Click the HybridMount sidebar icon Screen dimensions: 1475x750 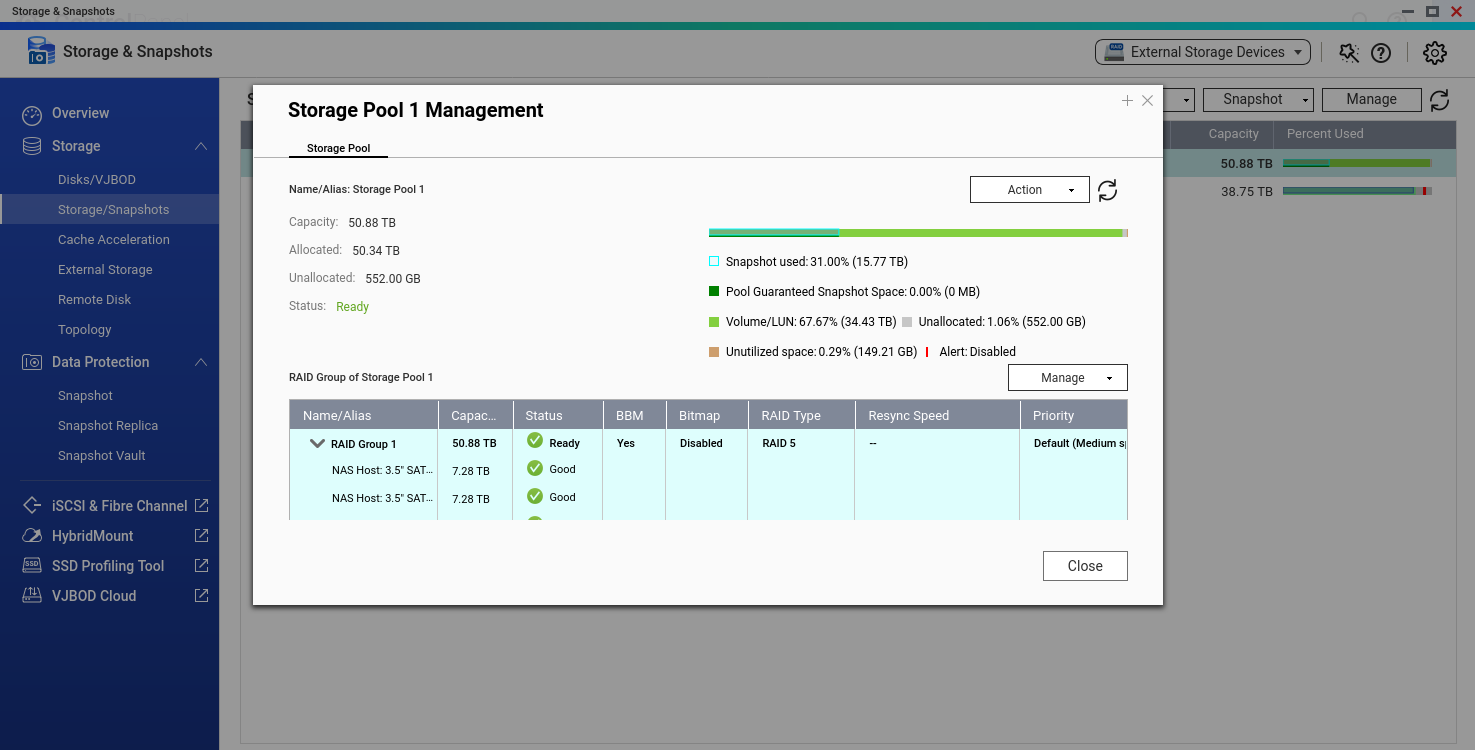(x=32, y=536)
